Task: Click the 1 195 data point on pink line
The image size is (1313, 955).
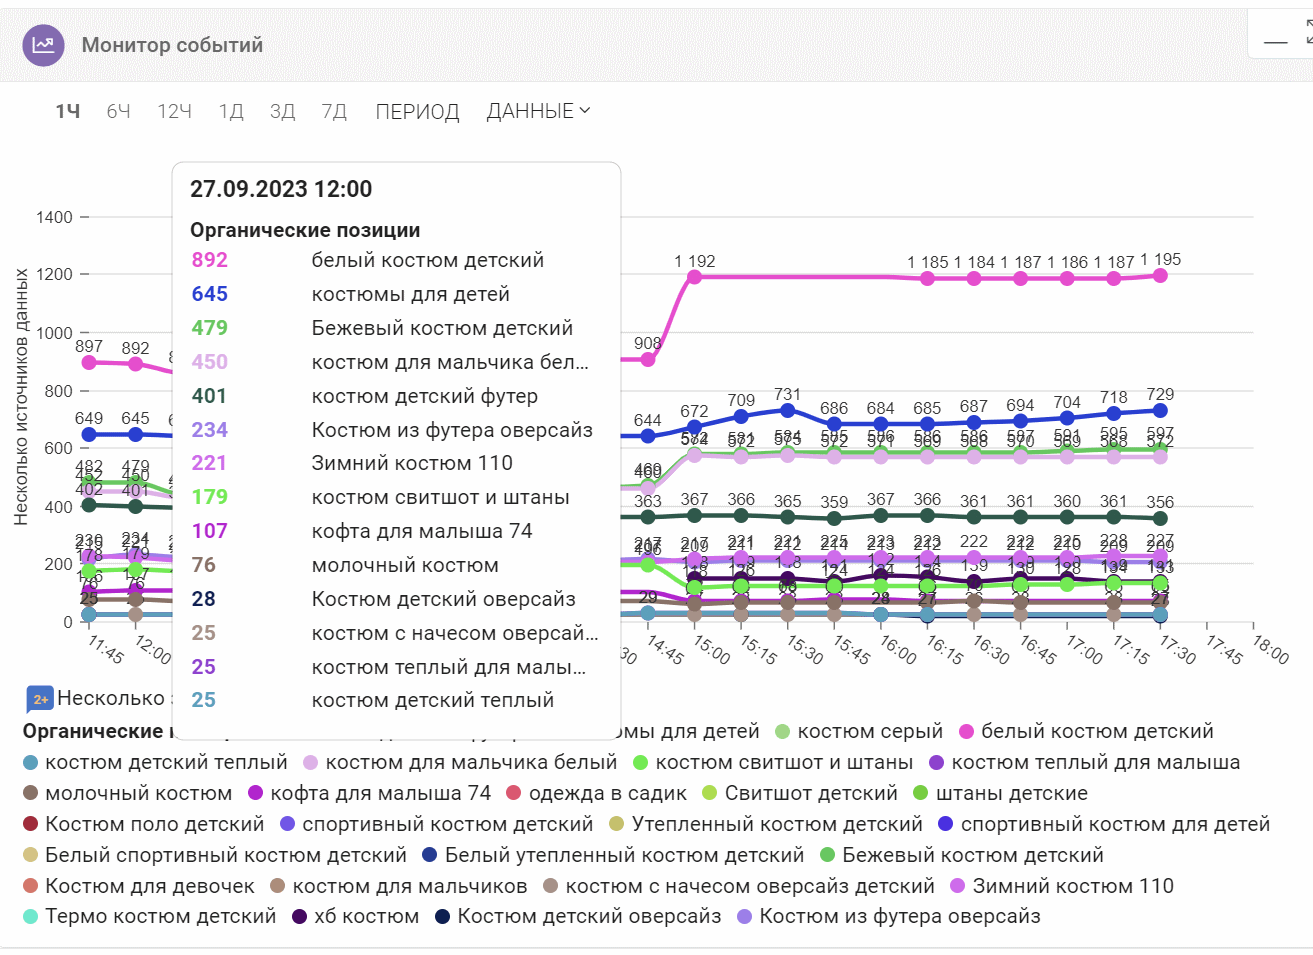Action: (x=1160, y=275)
